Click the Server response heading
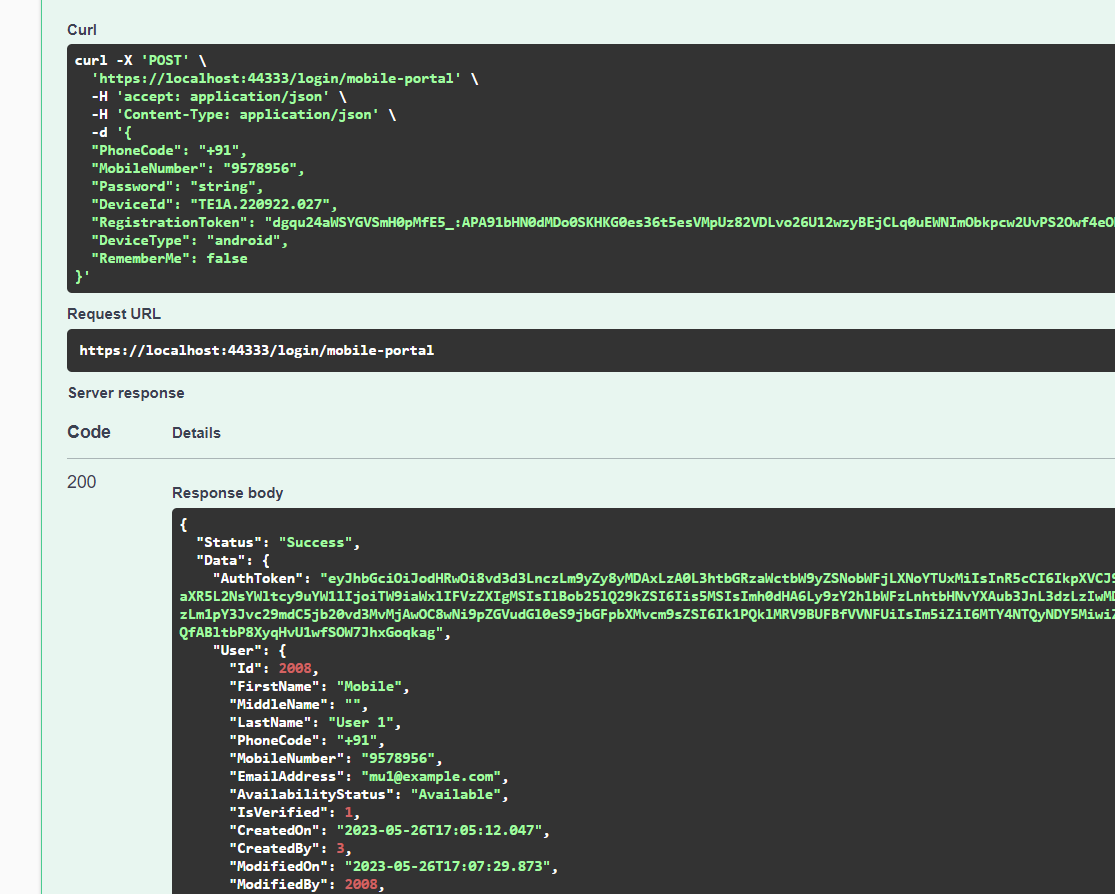The width and height of the screenshot is (1115, 894). pyautogui.click(x=126, y=393)
